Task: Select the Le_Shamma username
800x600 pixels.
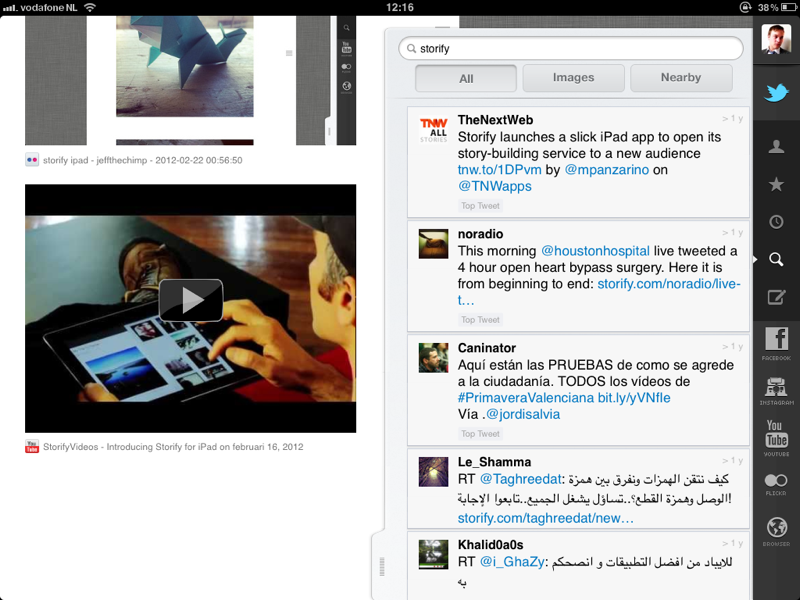Action: point(494,462)
